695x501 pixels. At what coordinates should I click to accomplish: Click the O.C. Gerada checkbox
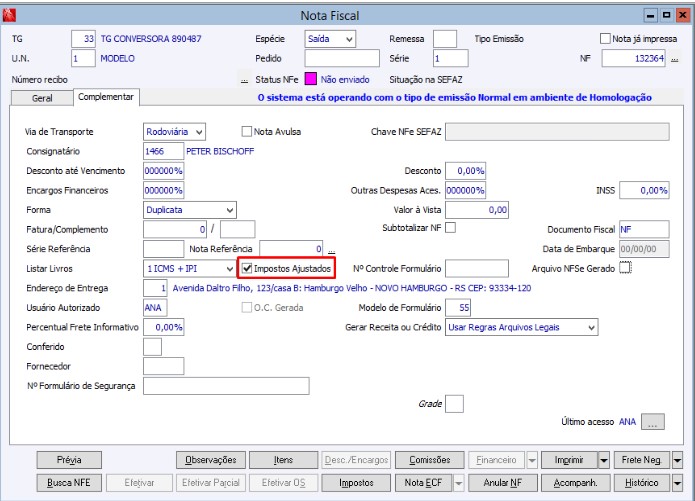coord(246,307)
